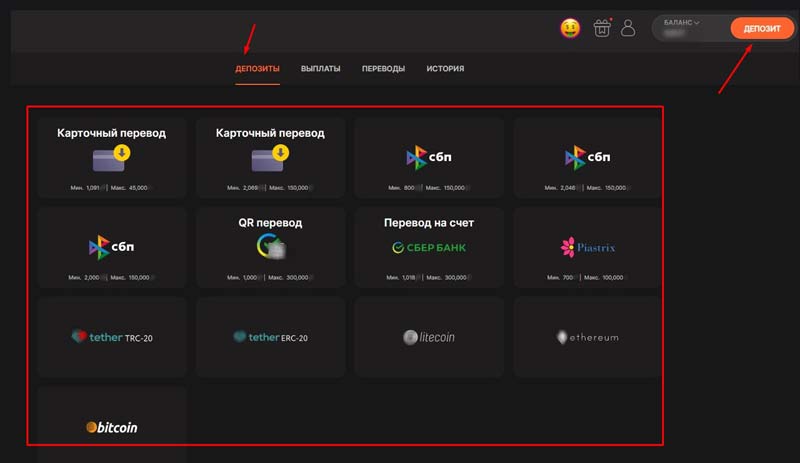800x463 pixels.
Task: Choose Карточный перевод with min 2,069
Action: pyautogui.click(x=270, y=158)
